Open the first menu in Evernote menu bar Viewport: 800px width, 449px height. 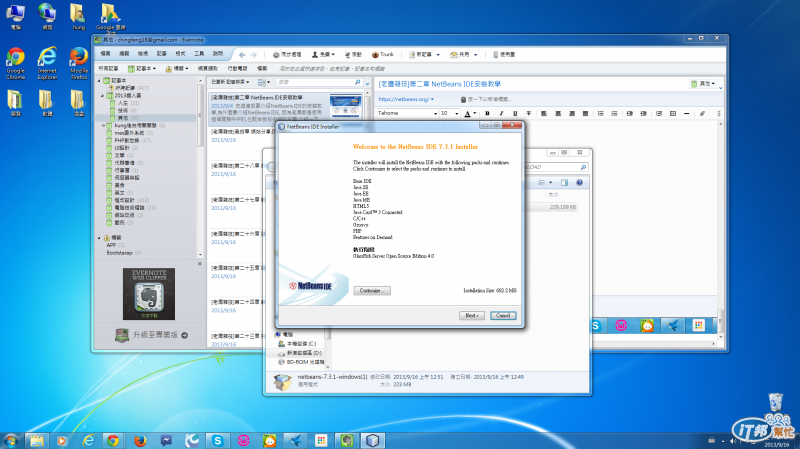pos(106,54)
